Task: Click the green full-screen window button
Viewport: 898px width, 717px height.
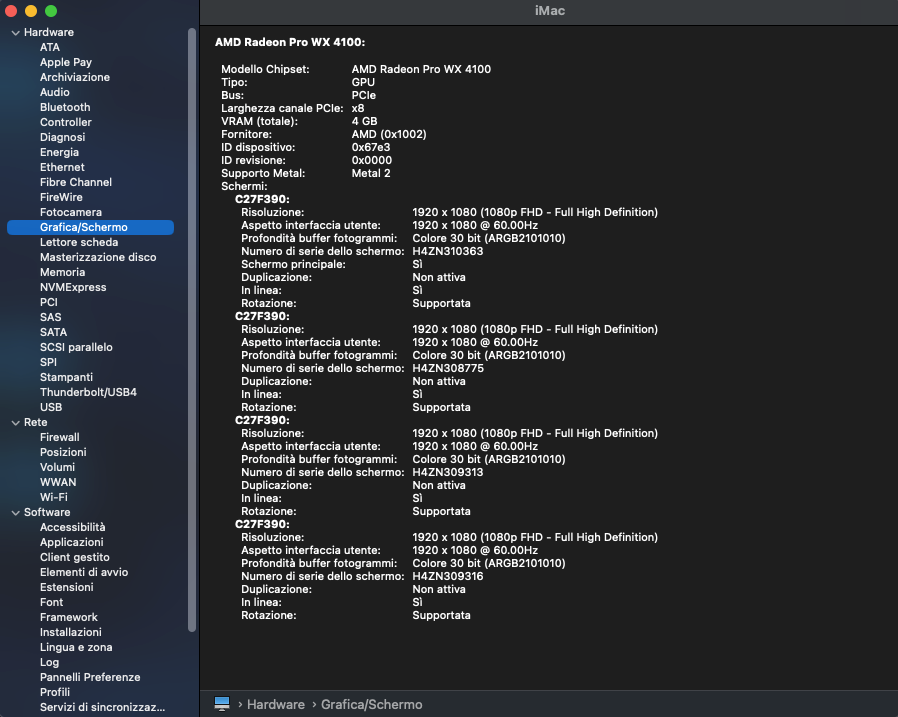Action: 51,10
